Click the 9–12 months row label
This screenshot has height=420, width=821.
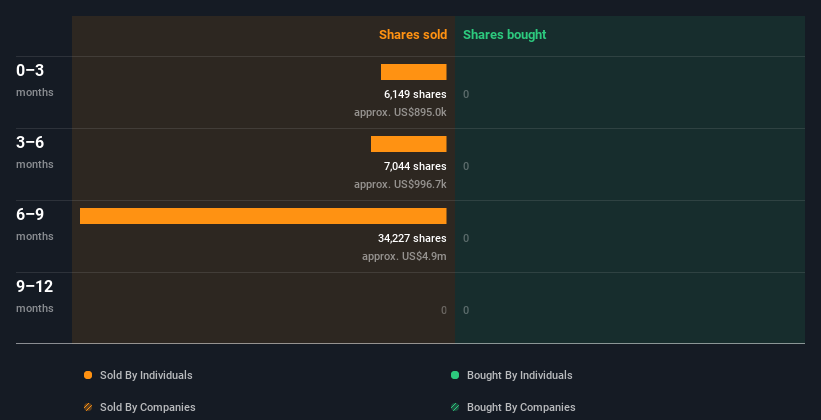pos(35,296)
